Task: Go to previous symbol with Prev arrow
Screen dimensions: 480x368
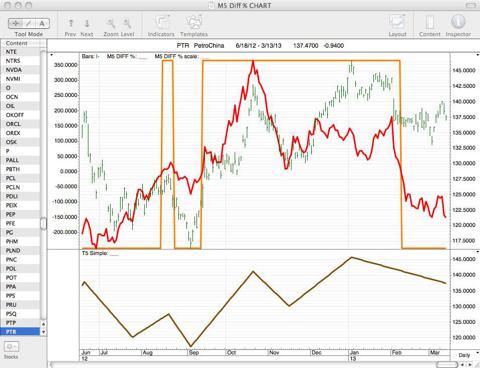Action: click(71, 23)
